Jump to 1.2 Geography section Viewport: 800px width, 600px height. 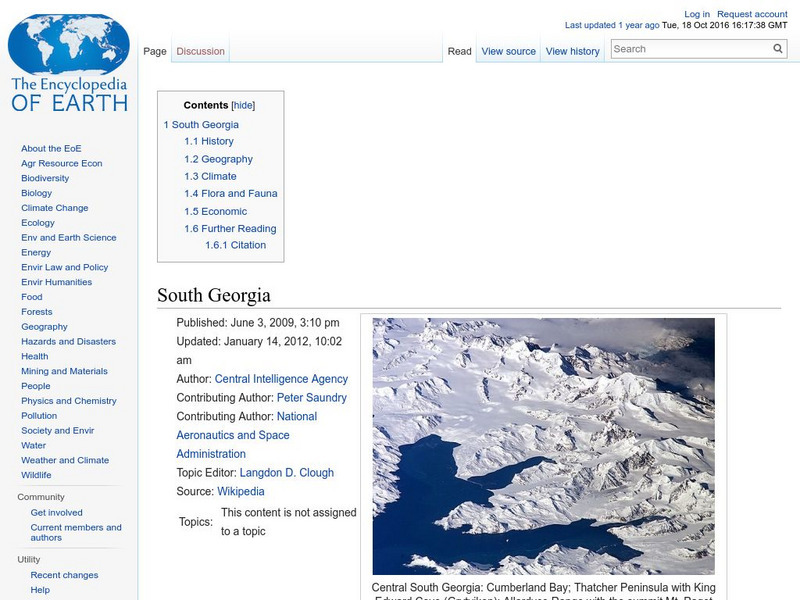(x=218, y=159)
